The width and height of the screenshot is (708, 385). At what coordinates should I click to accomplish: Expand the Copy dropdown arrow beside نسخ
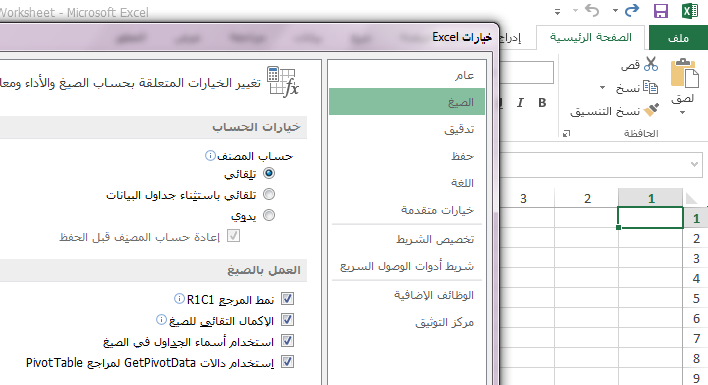602,88
